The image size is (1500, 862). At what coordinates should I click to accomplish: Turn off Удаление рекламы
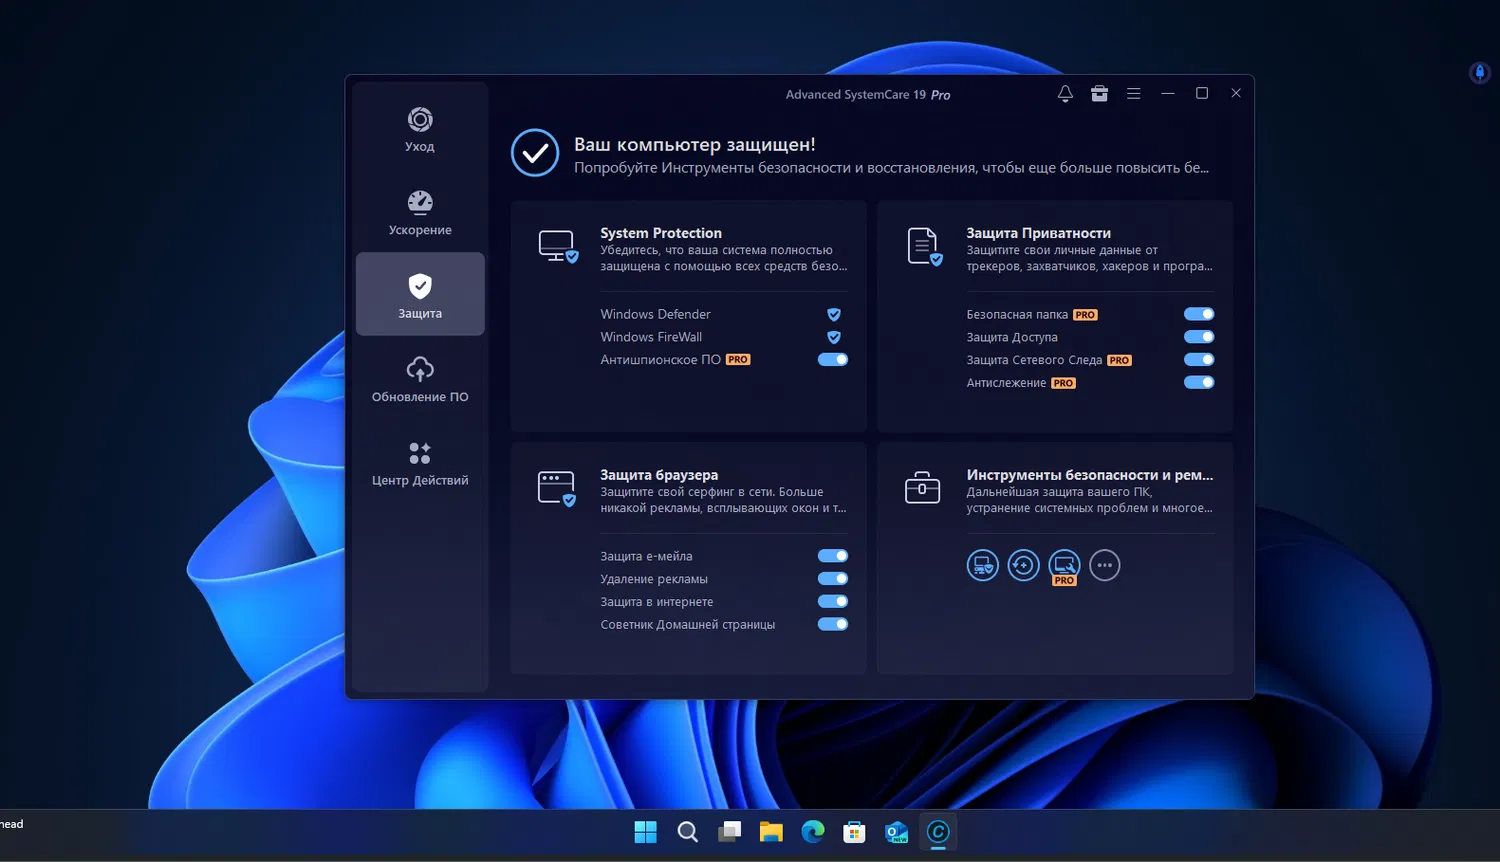pos(832,578)
